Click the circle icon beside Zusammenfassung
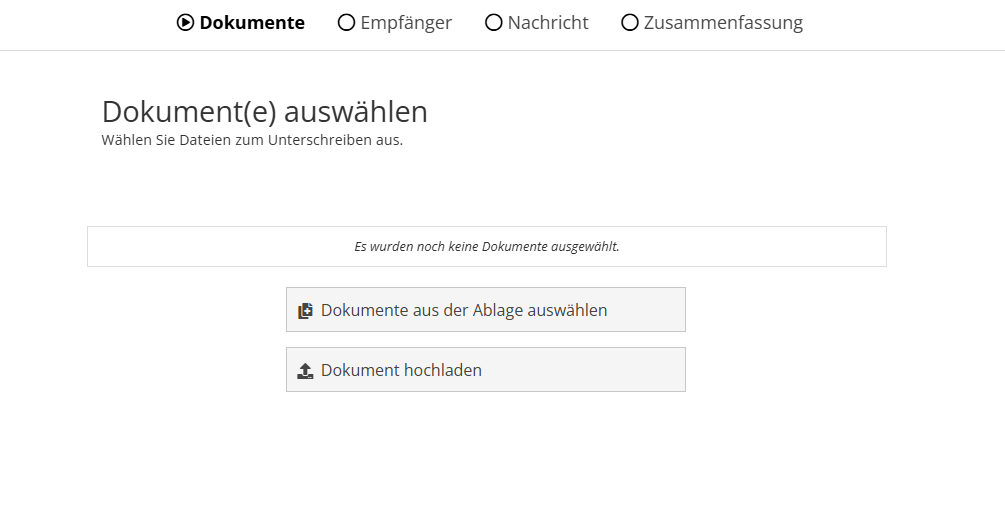This screenshot has height=514, width=1005. click(x=630, y=22)
